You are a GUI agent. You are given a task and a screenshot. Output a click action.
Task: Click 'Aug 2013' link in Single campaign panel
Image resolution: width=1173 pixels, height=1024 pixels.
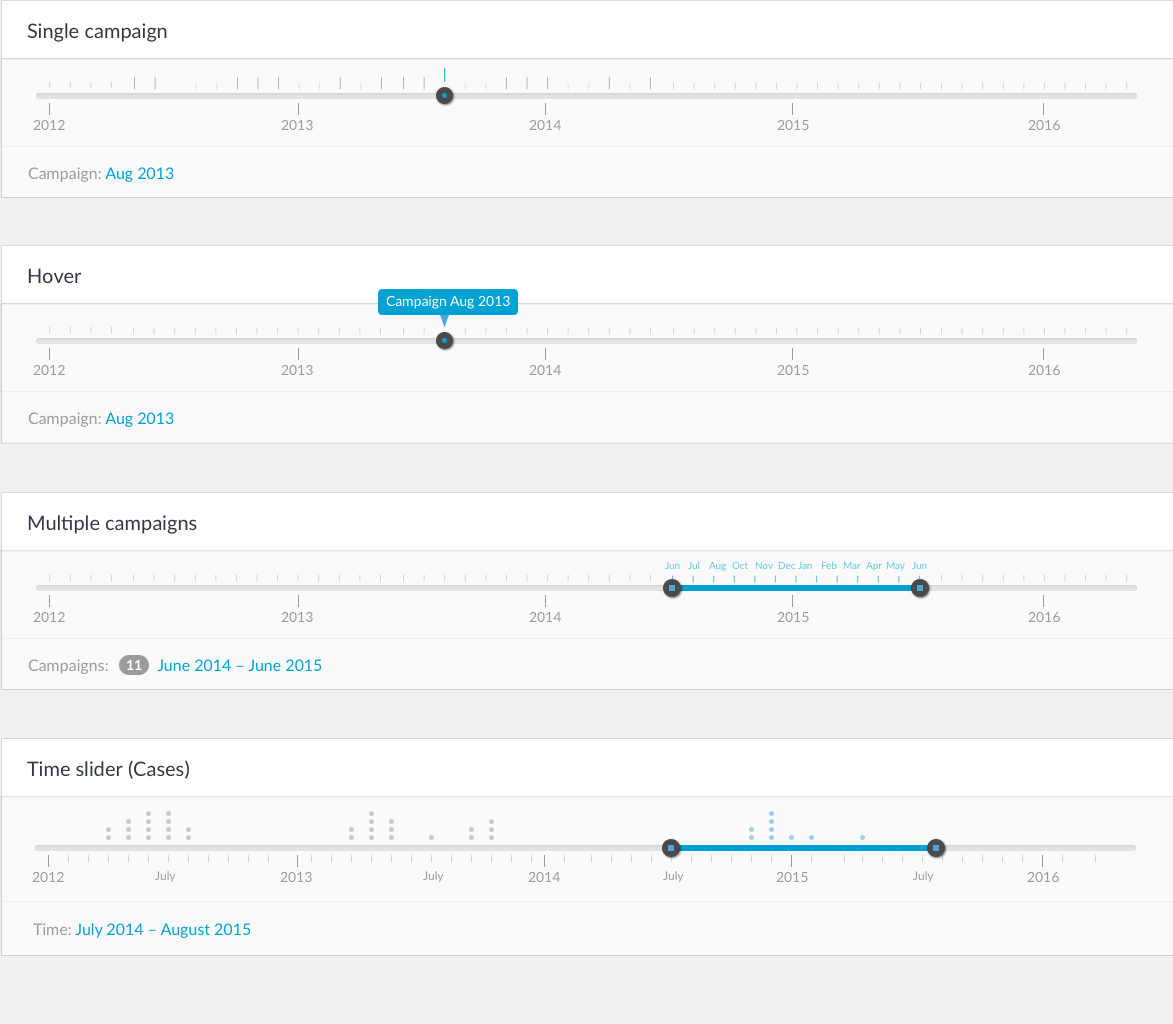point(139,173)
